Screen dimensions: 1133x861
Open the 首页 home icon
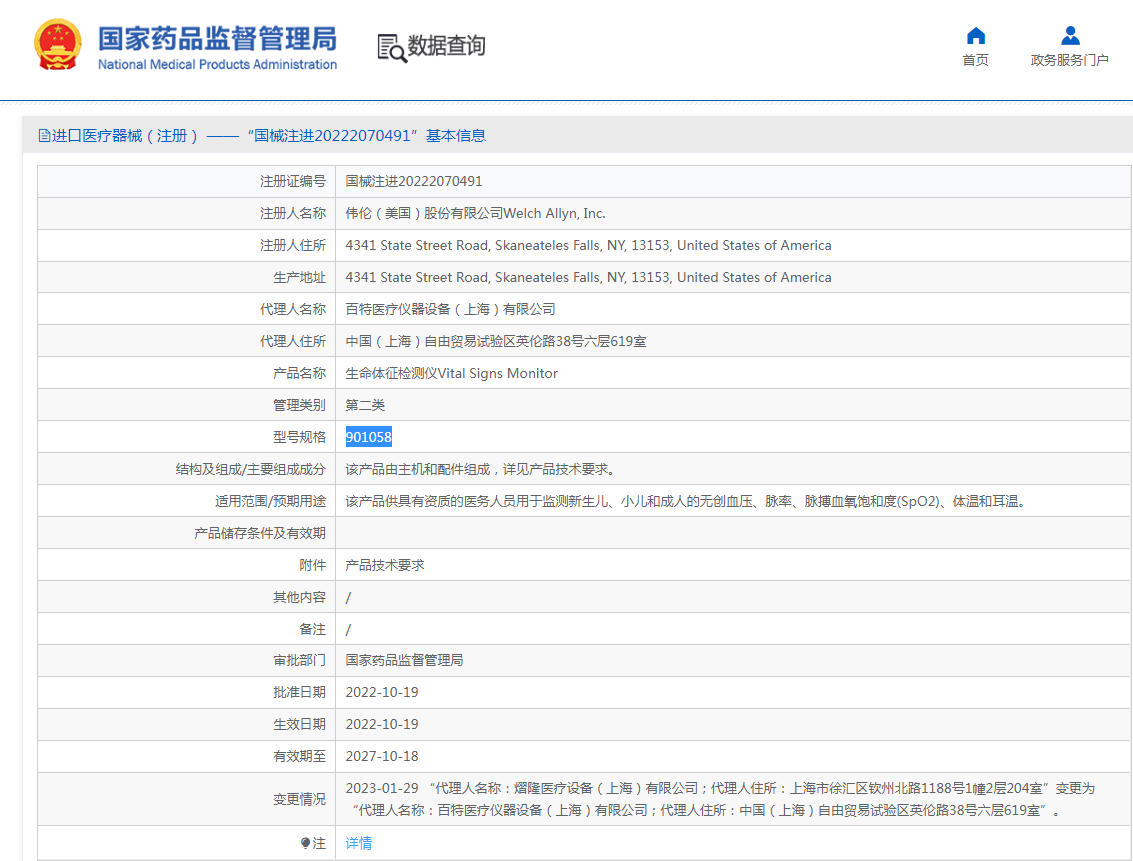click(975, 35)
